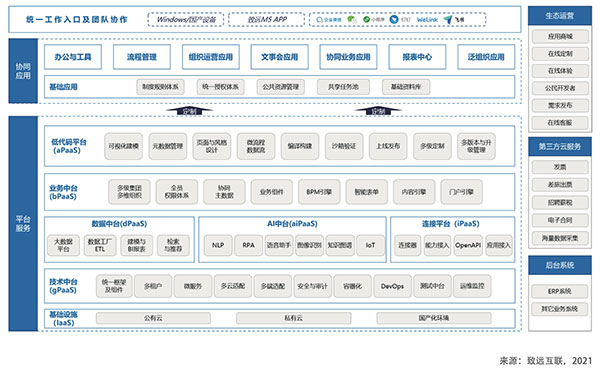
Task: Click the Feishu paper plane icon
Action: coord(448,19)
